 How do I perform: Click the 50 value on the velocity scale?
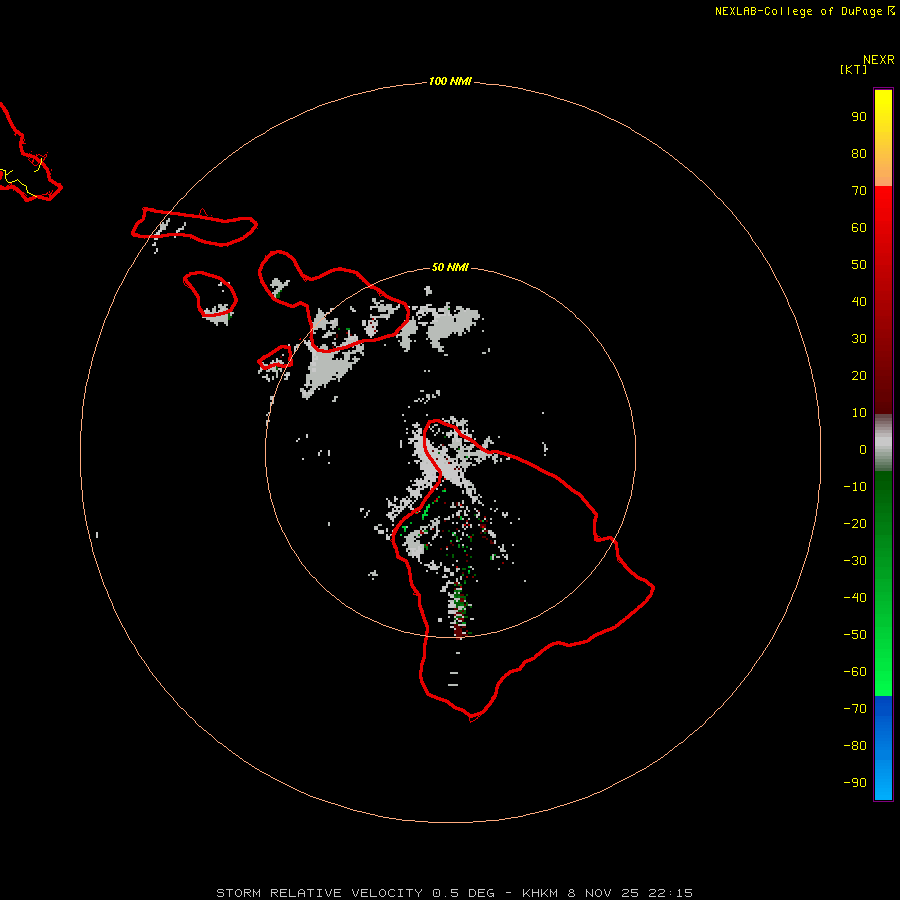coord(859,265)
